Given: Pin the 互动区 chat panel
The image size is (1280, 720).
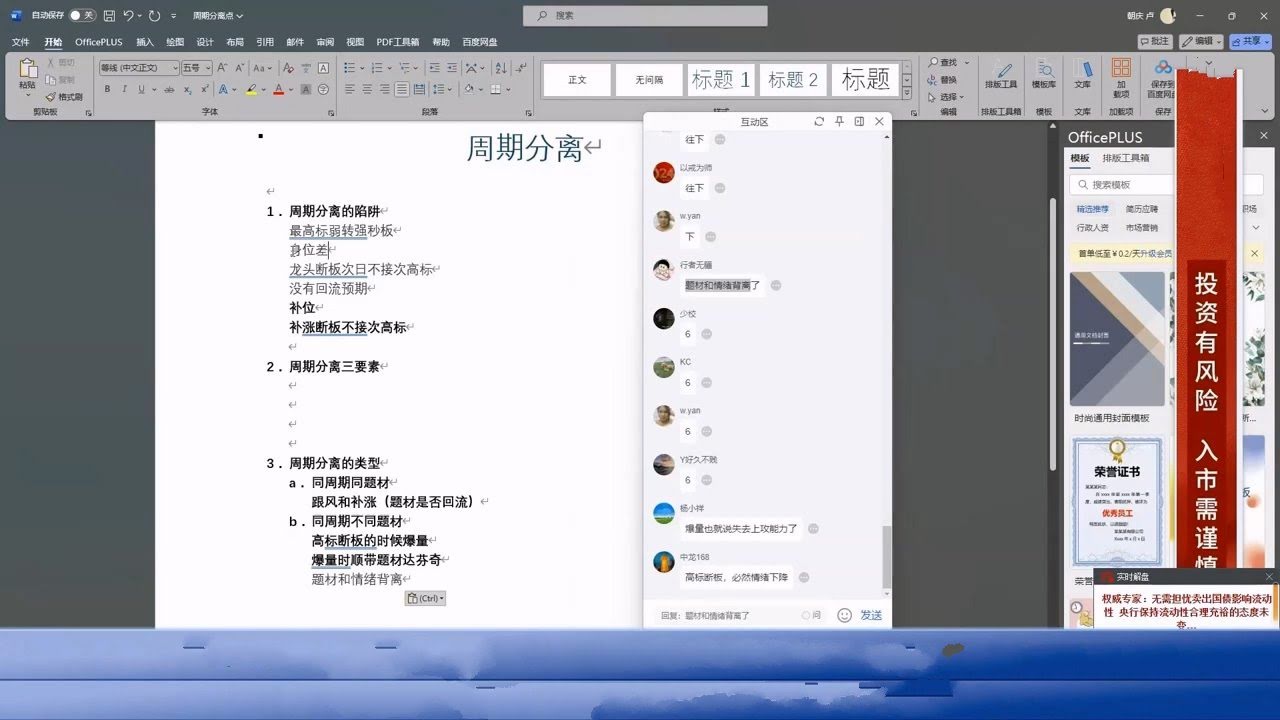Looking at the screenshot, I should 839,121.
